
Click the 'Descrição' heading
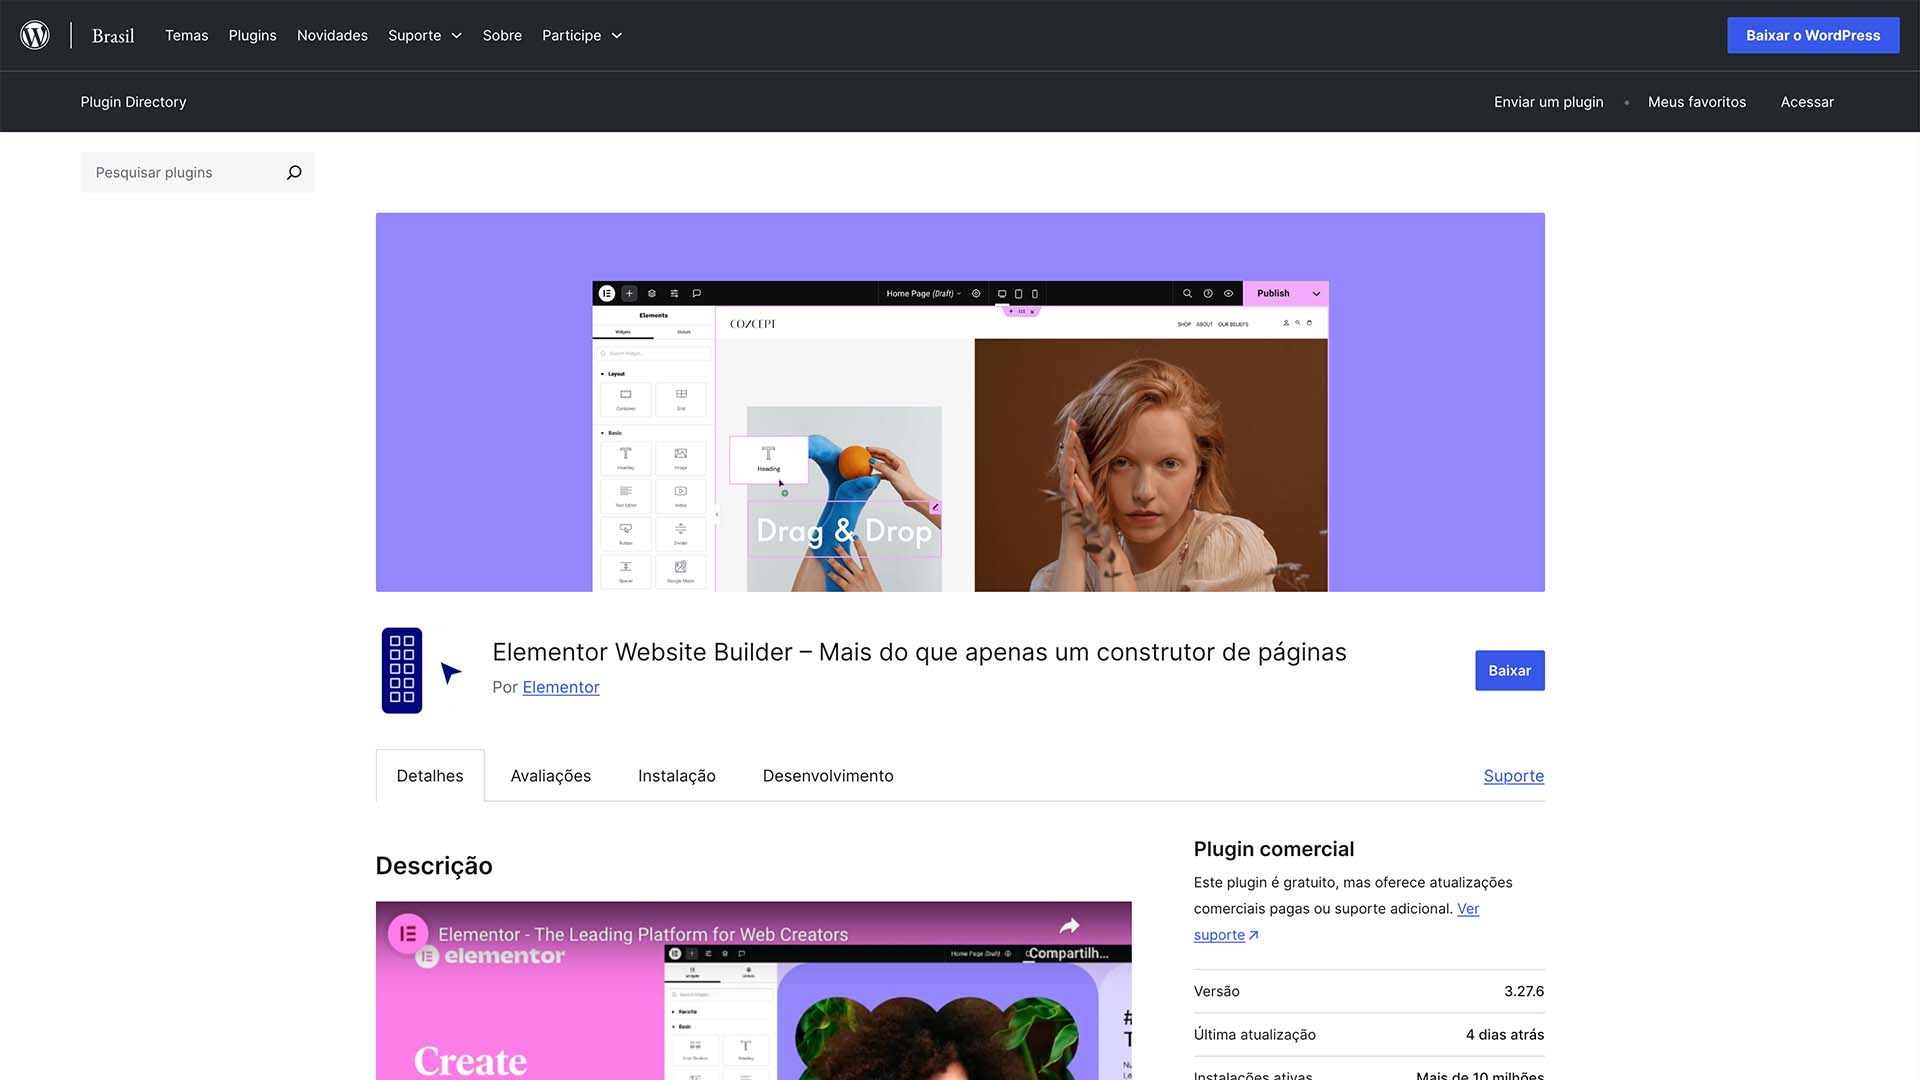pos(434,866)
